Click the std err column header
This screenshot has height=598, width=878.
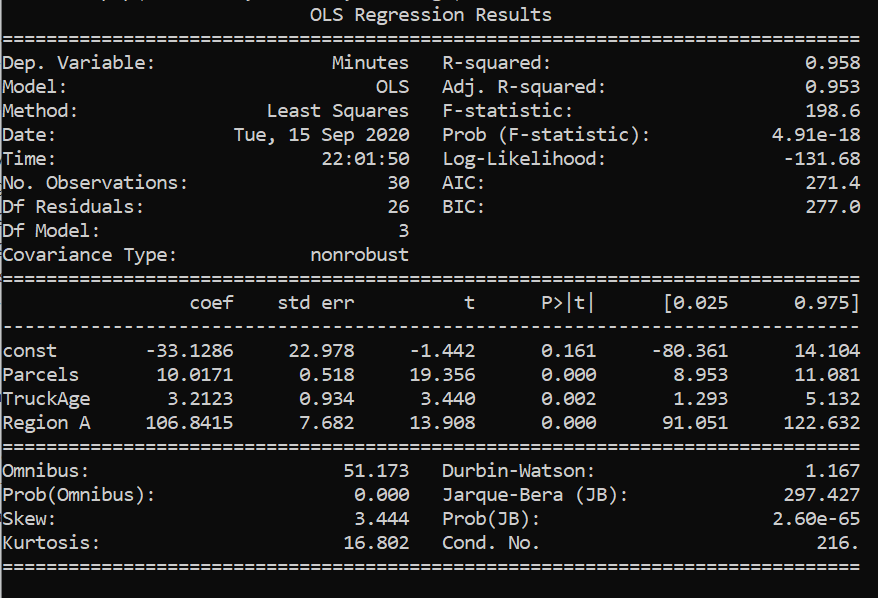click(316, 303)
